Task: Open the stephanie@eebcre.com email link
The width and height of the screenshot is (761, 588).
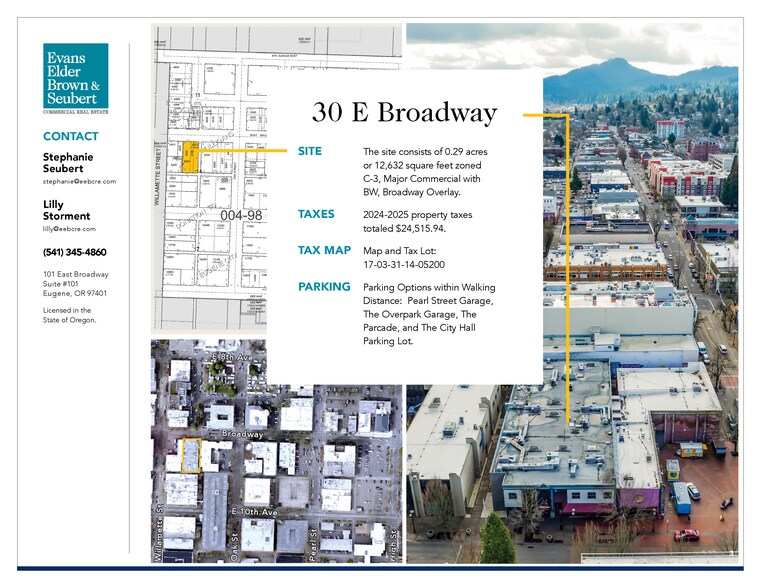Action: (80, 181)
